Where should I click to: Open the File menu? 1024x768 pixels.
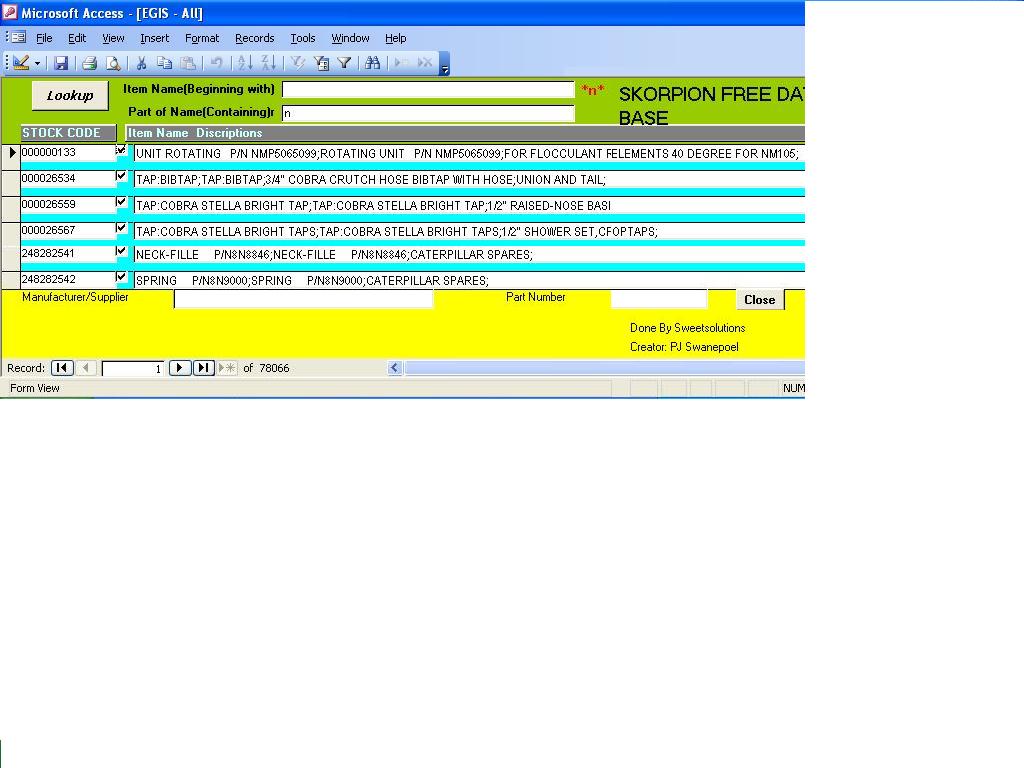tap(44, 38)
